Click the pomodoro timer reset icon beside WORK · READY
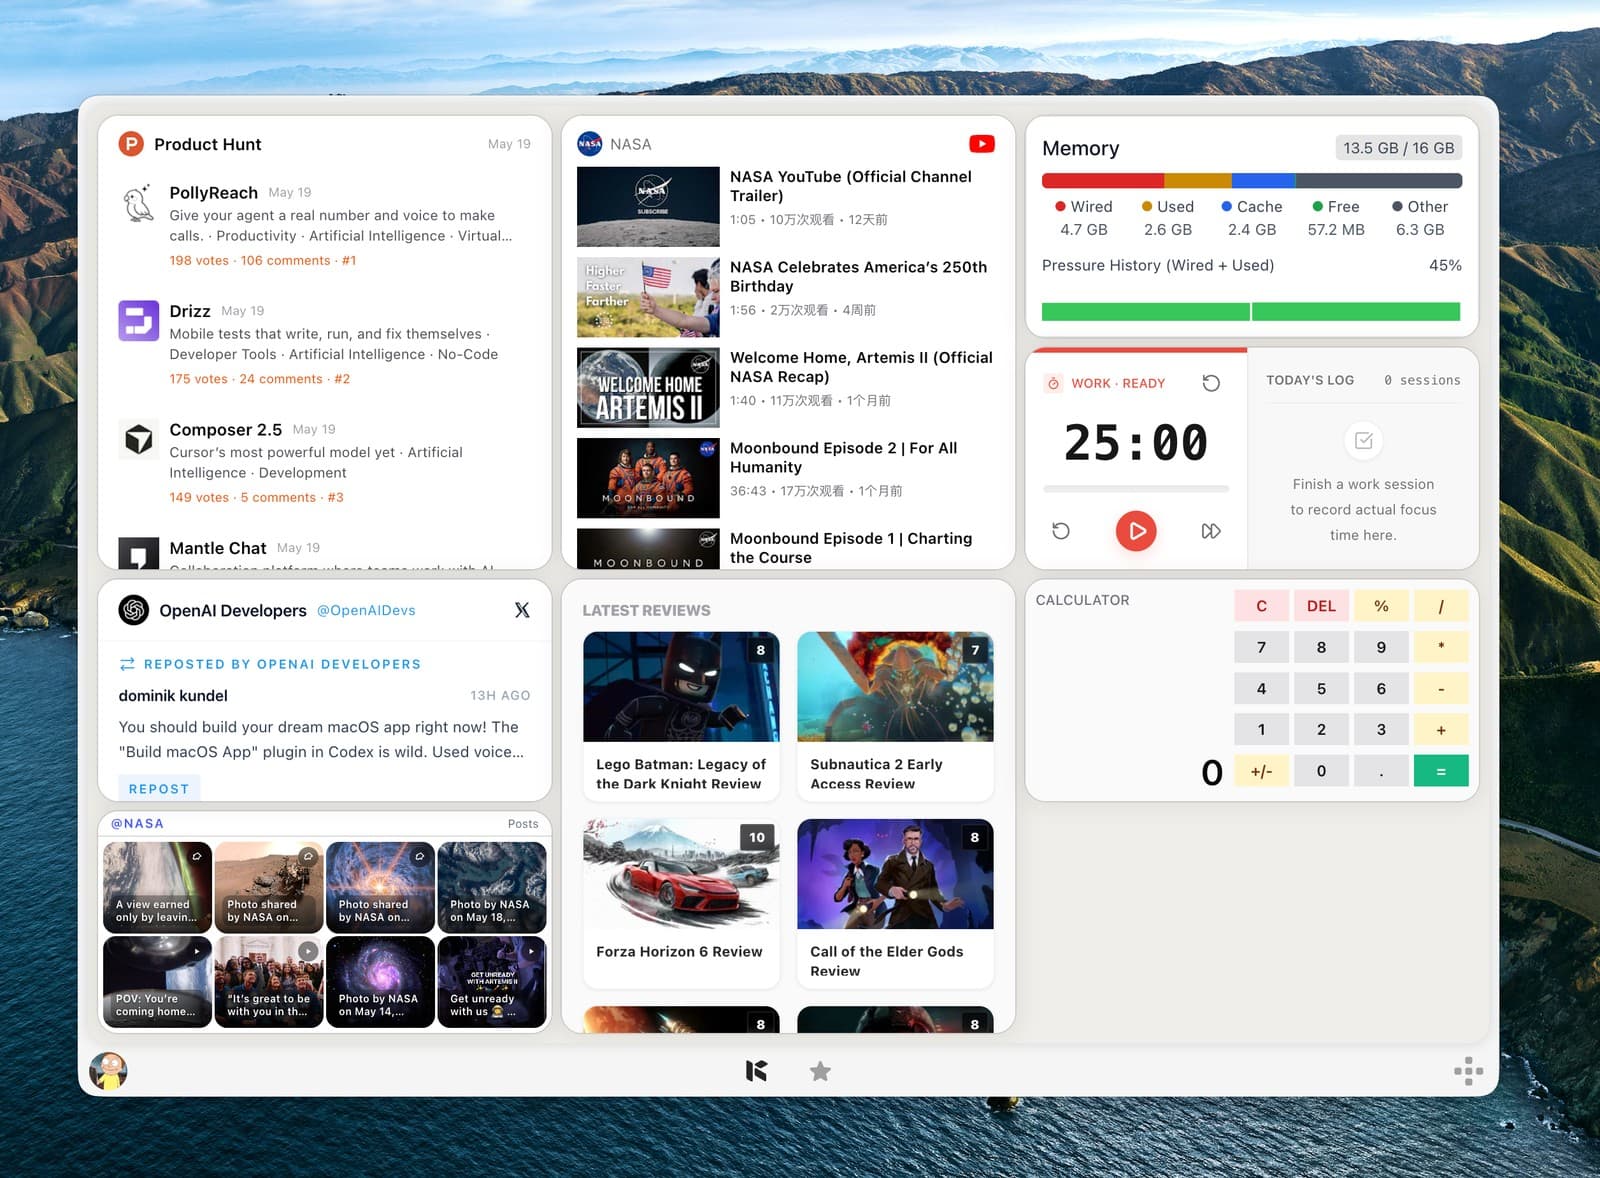 click(1211, 383)
